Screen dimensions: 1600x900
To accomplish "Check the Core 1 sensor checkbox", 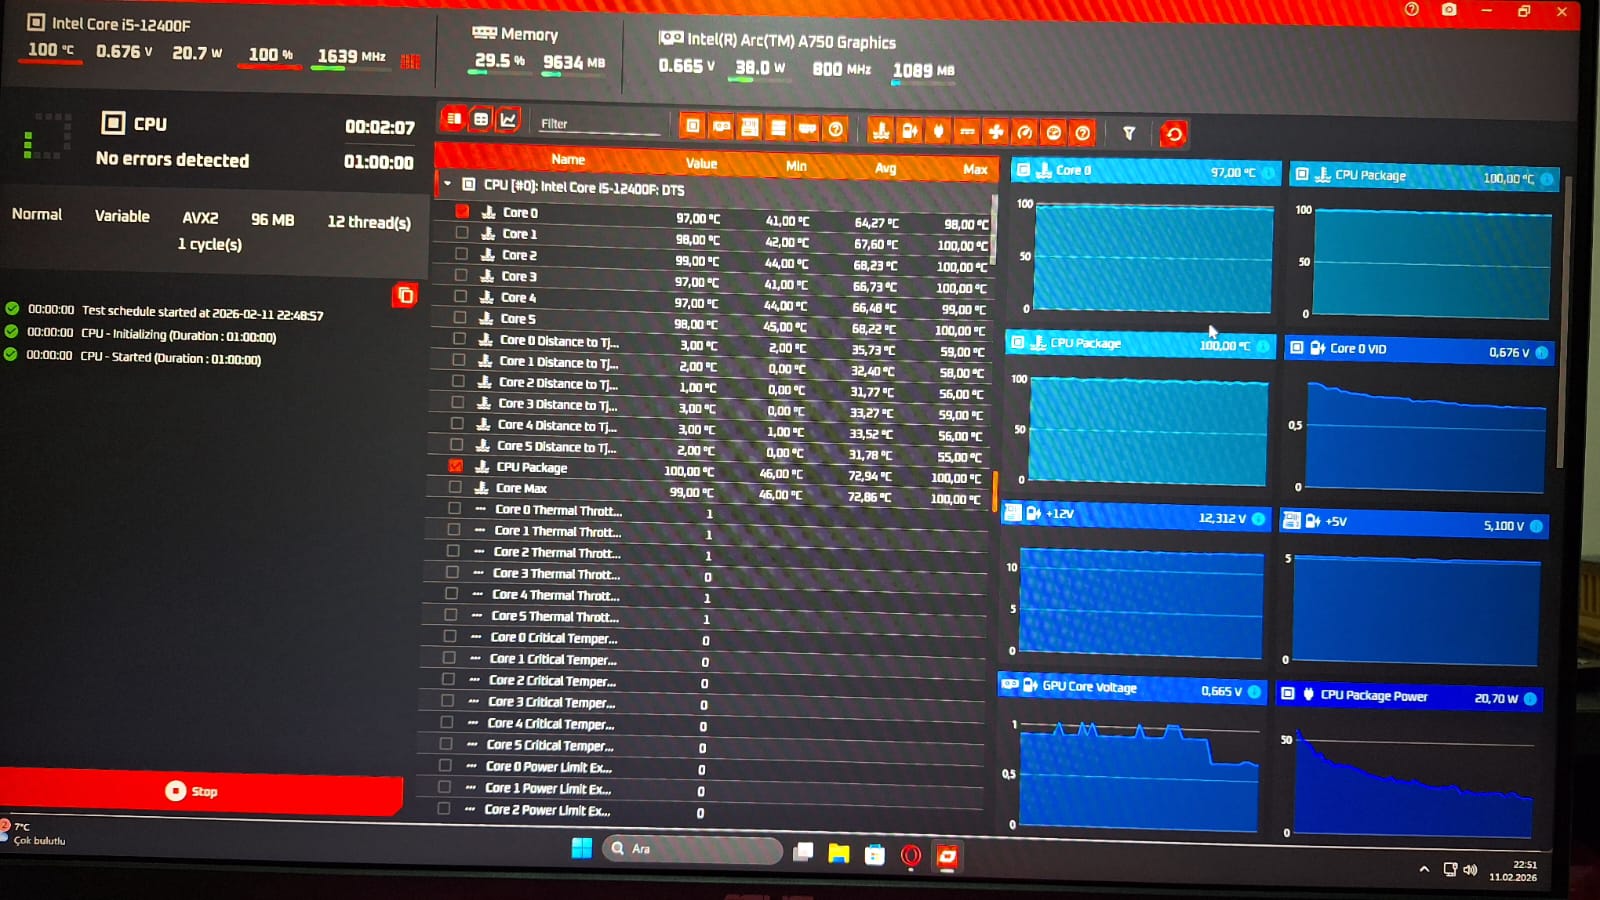I will click(461, 232).
